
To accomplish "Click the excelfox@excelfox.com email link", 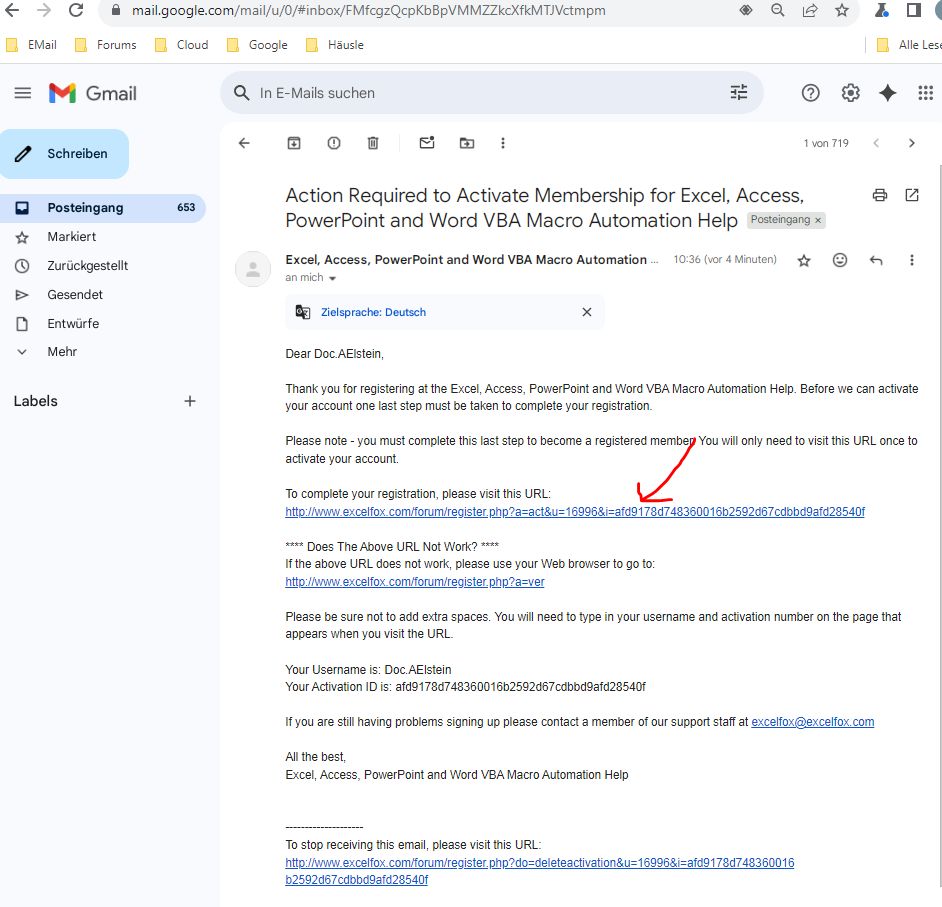I will click(x=812, y=721).
